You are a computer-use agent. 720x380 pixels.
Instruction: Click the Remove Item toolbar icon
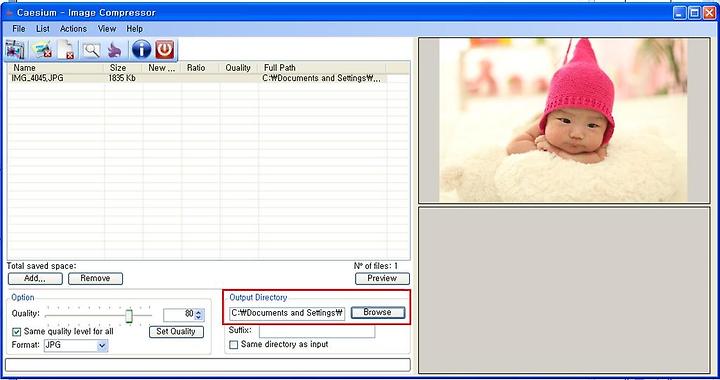pyautogui.click(x=42, y=49)
